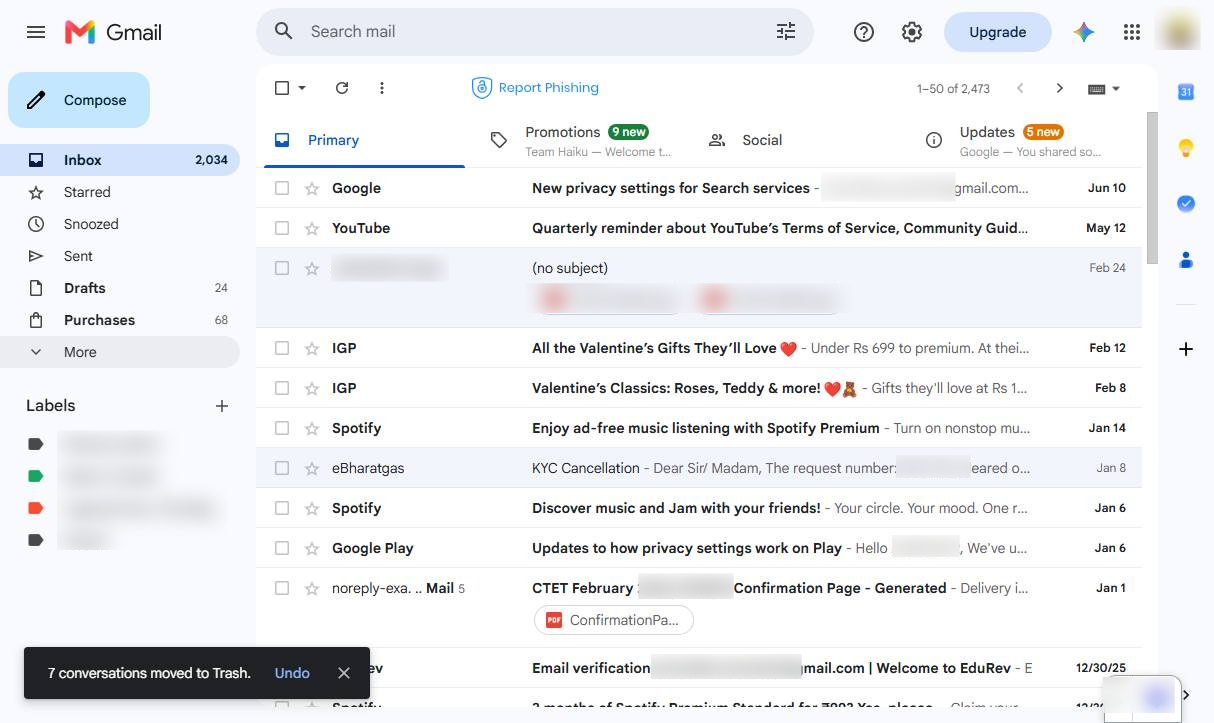Open the select dropdown arrow
1214x723 pixels.
(x=302, y=88)
